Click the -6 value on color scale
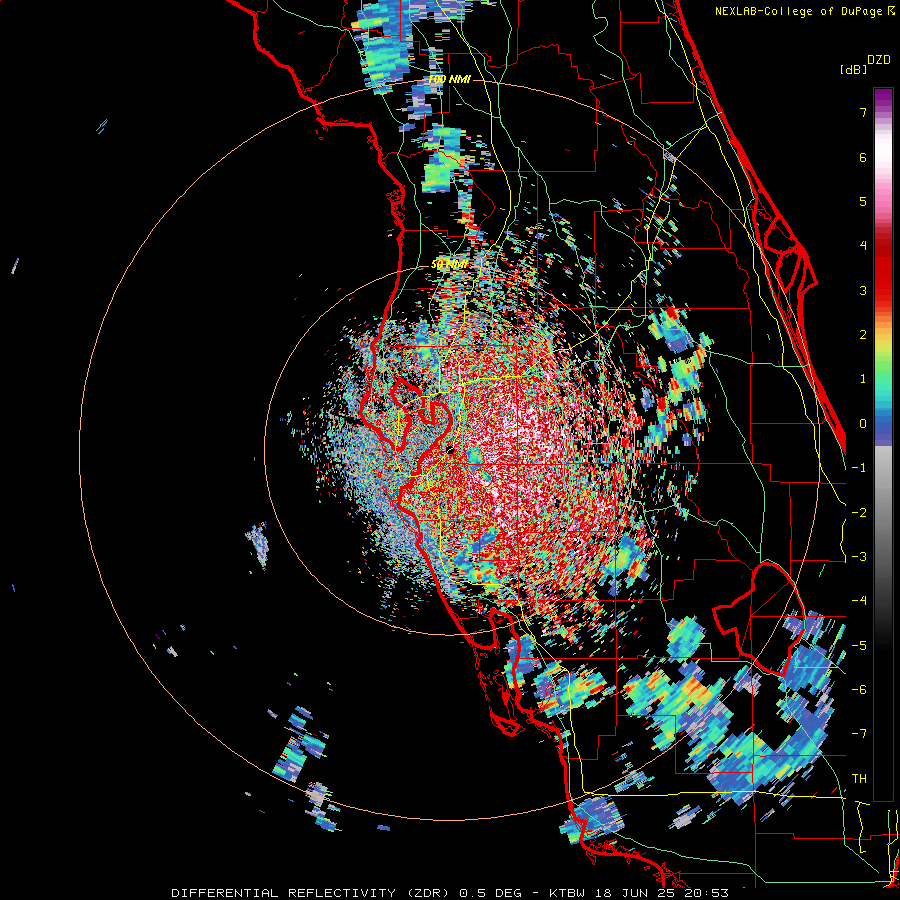 859,690
